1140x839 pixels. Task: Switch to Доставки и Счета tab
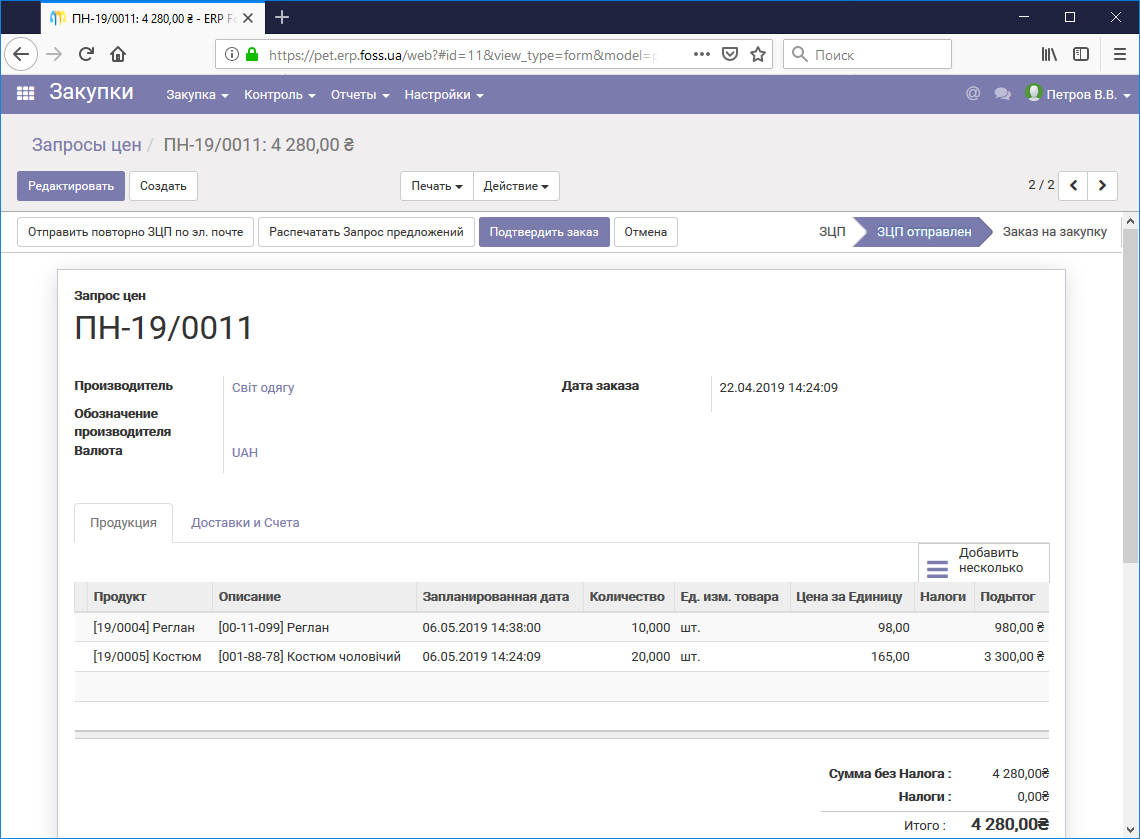(245, 523)
